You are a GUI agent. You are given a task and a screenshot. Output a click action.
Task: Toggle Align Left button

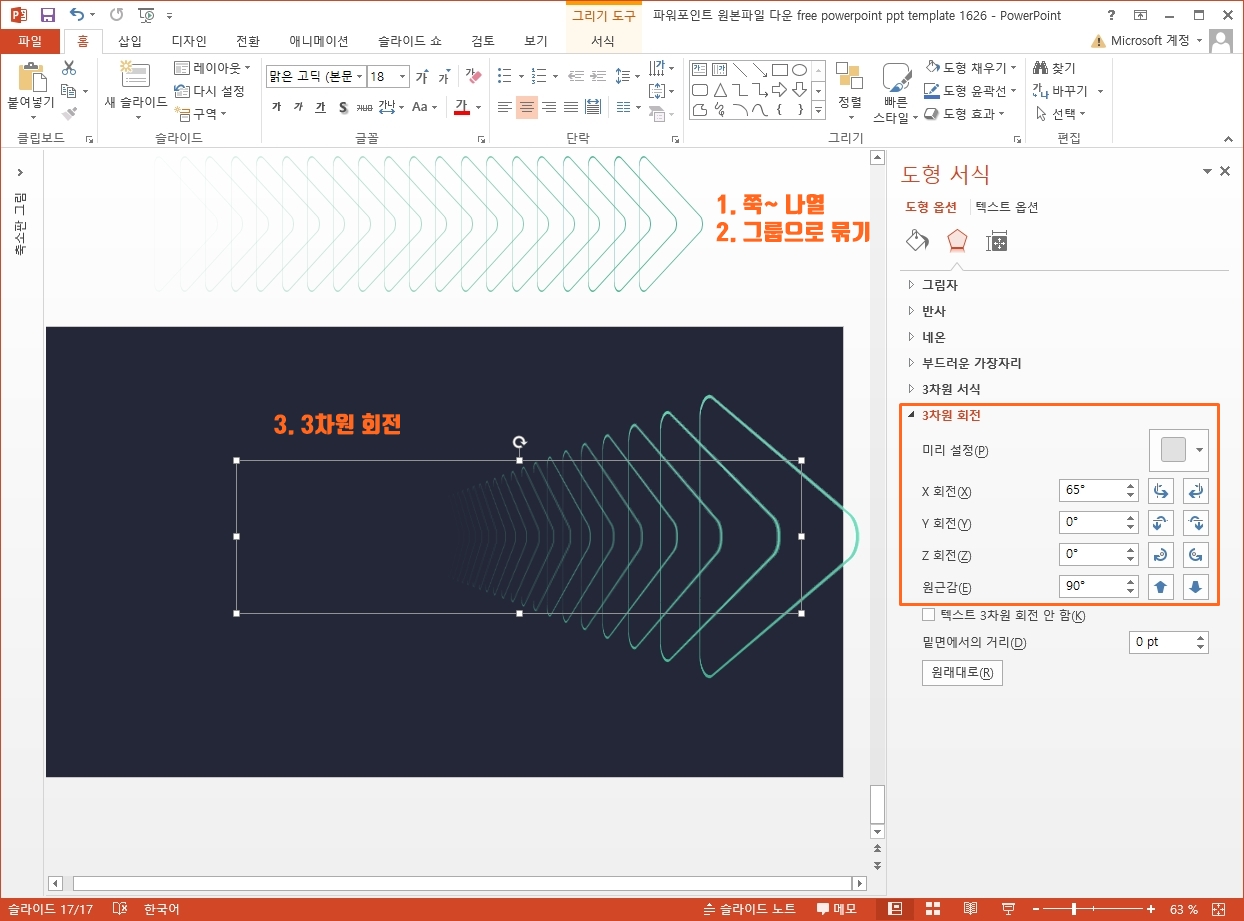click(504, 107)
